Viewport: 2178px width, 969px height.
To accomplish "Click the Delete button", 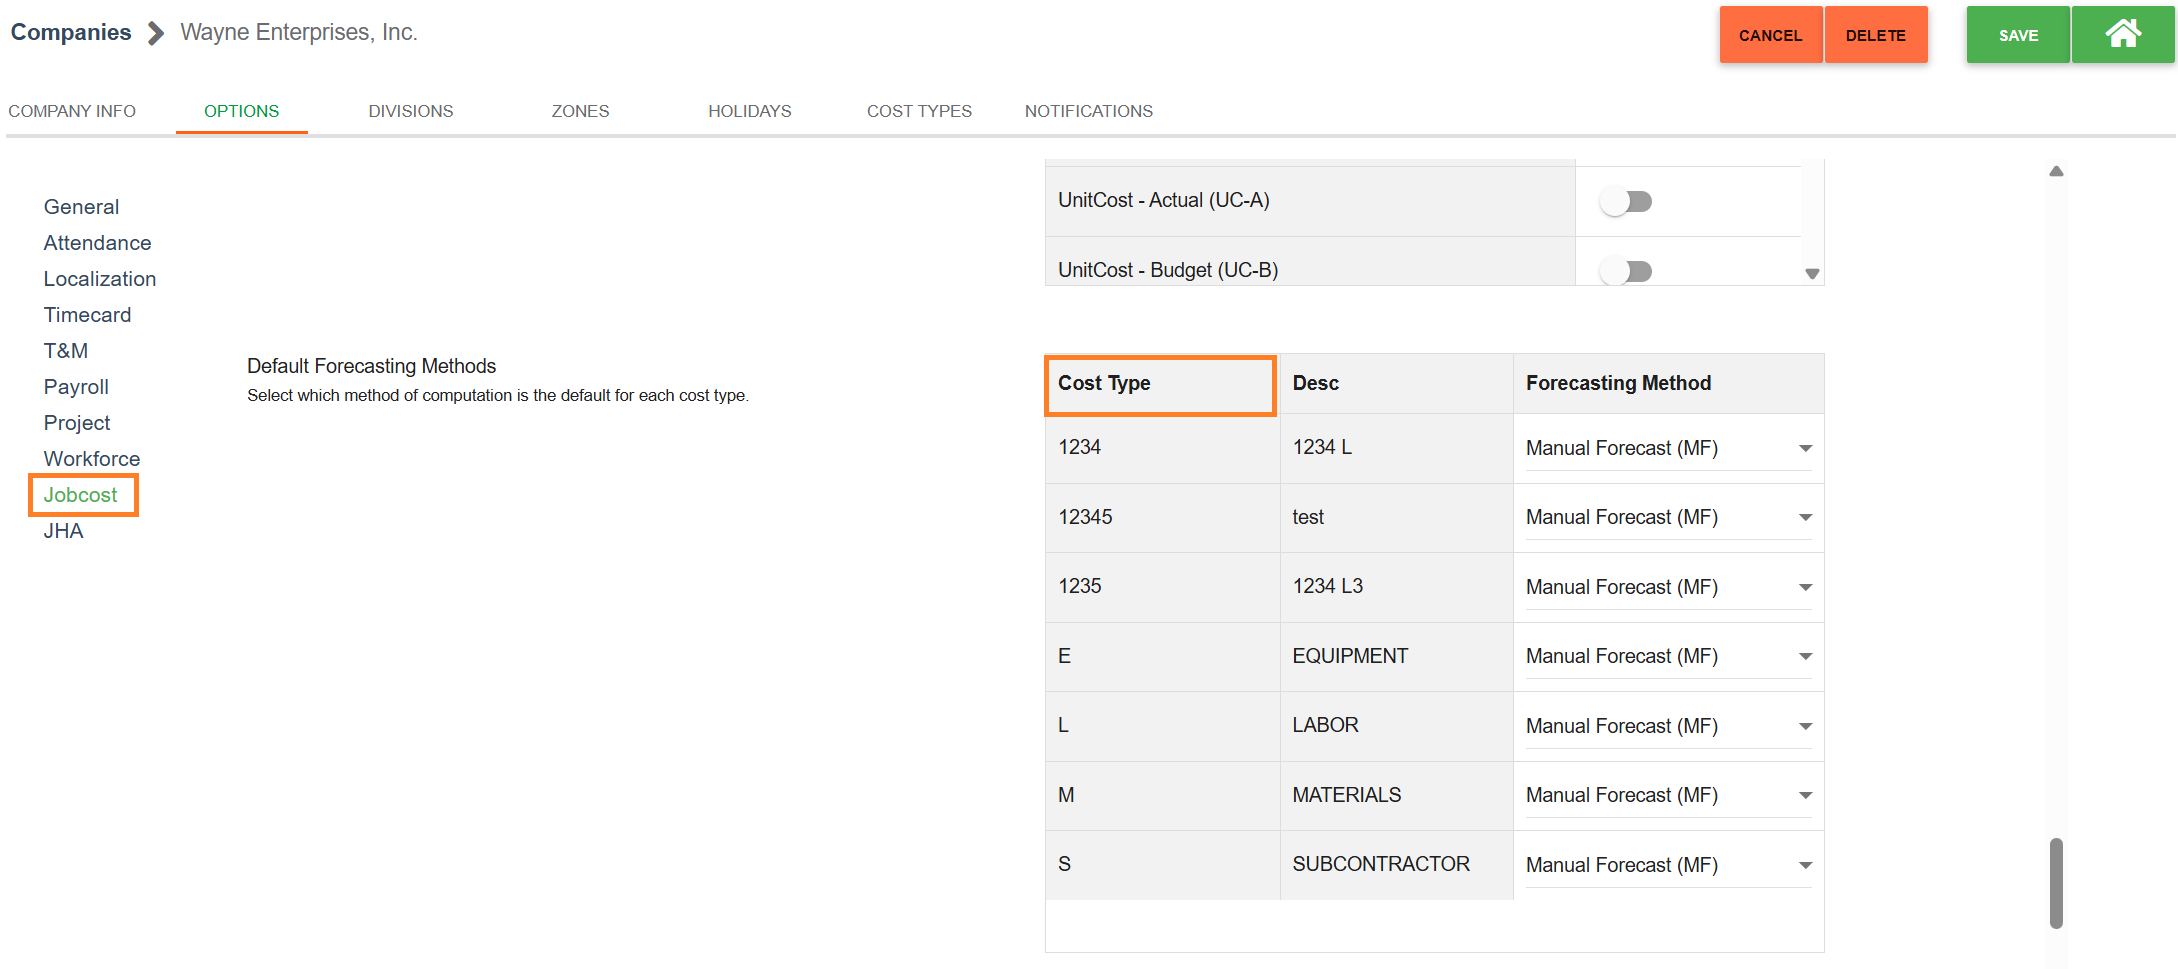I will pyautogui.click(x=1875, y=35).
